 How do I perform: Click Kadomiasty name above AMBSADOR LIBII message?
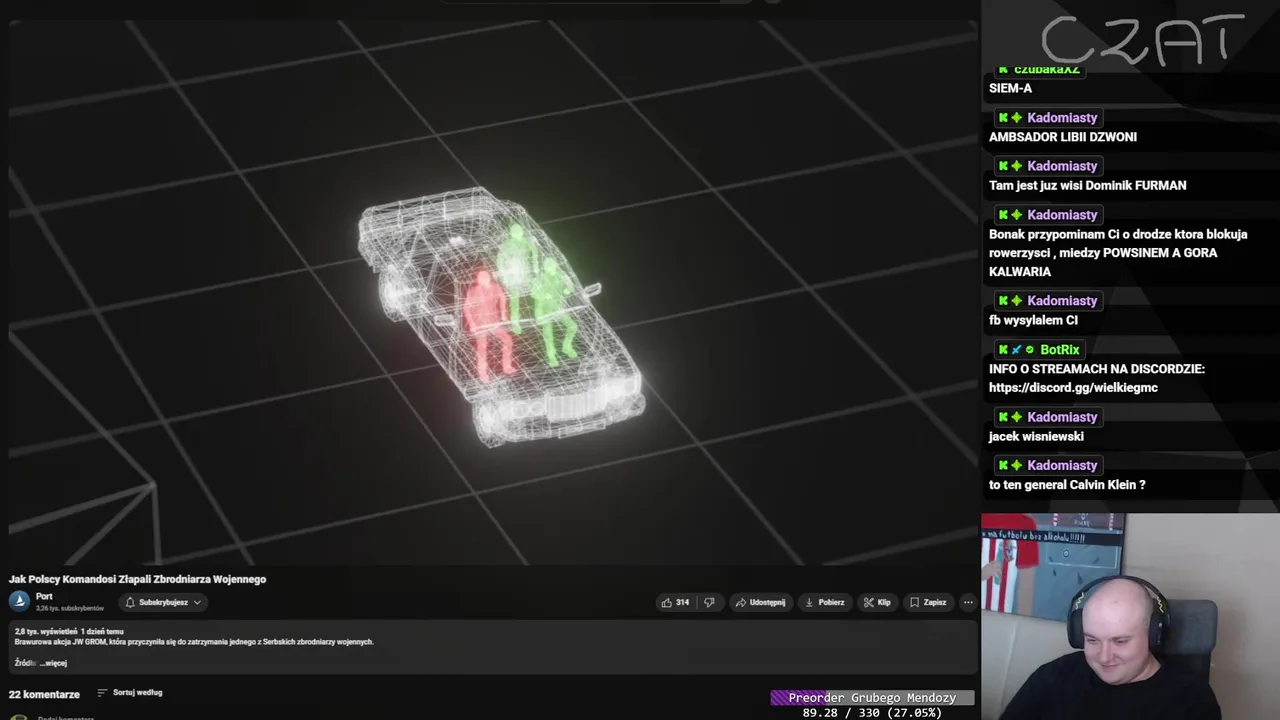(x=1062, y=117)
